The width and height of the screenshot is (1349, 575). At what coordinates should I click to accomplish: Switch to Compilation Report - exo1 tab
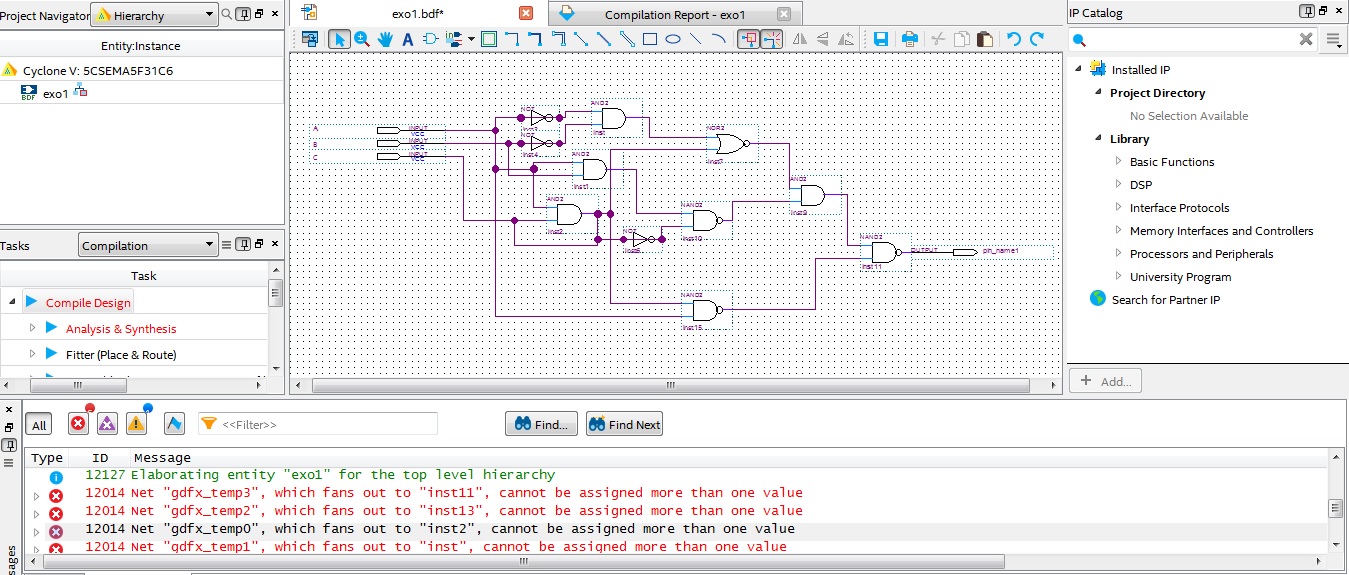pos(674,14)
